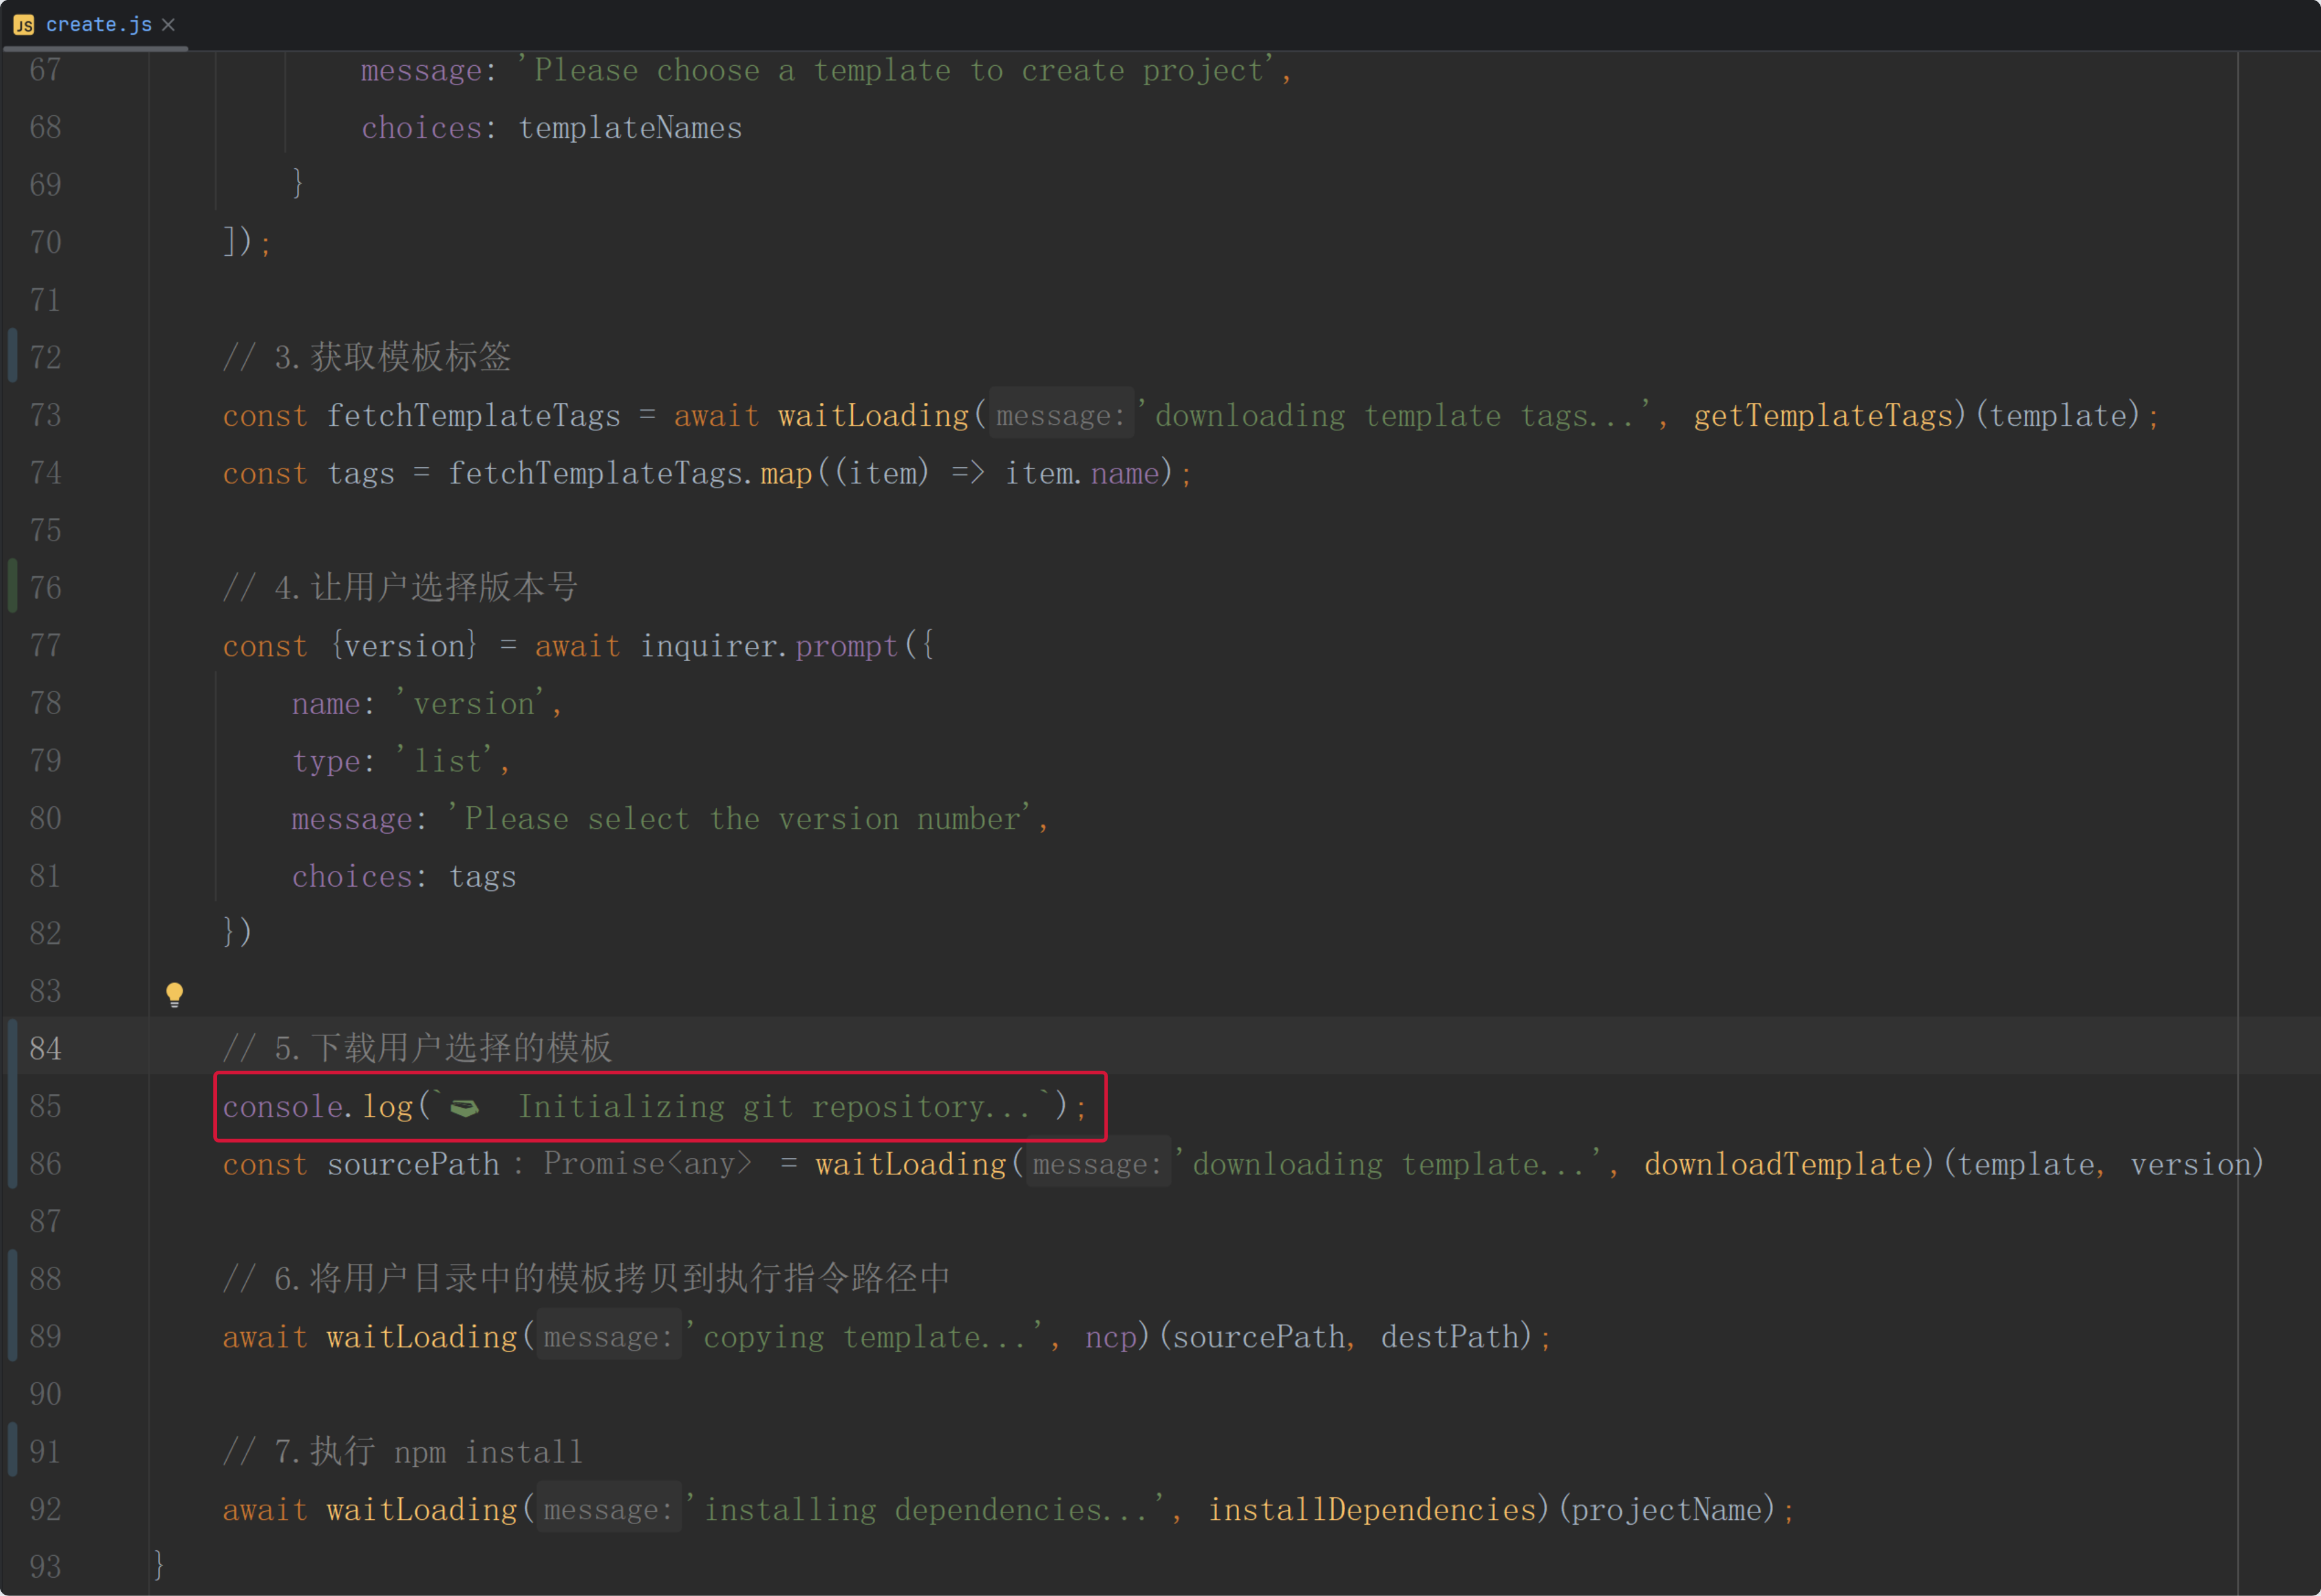Click the installDependencies function name

1371,1509
